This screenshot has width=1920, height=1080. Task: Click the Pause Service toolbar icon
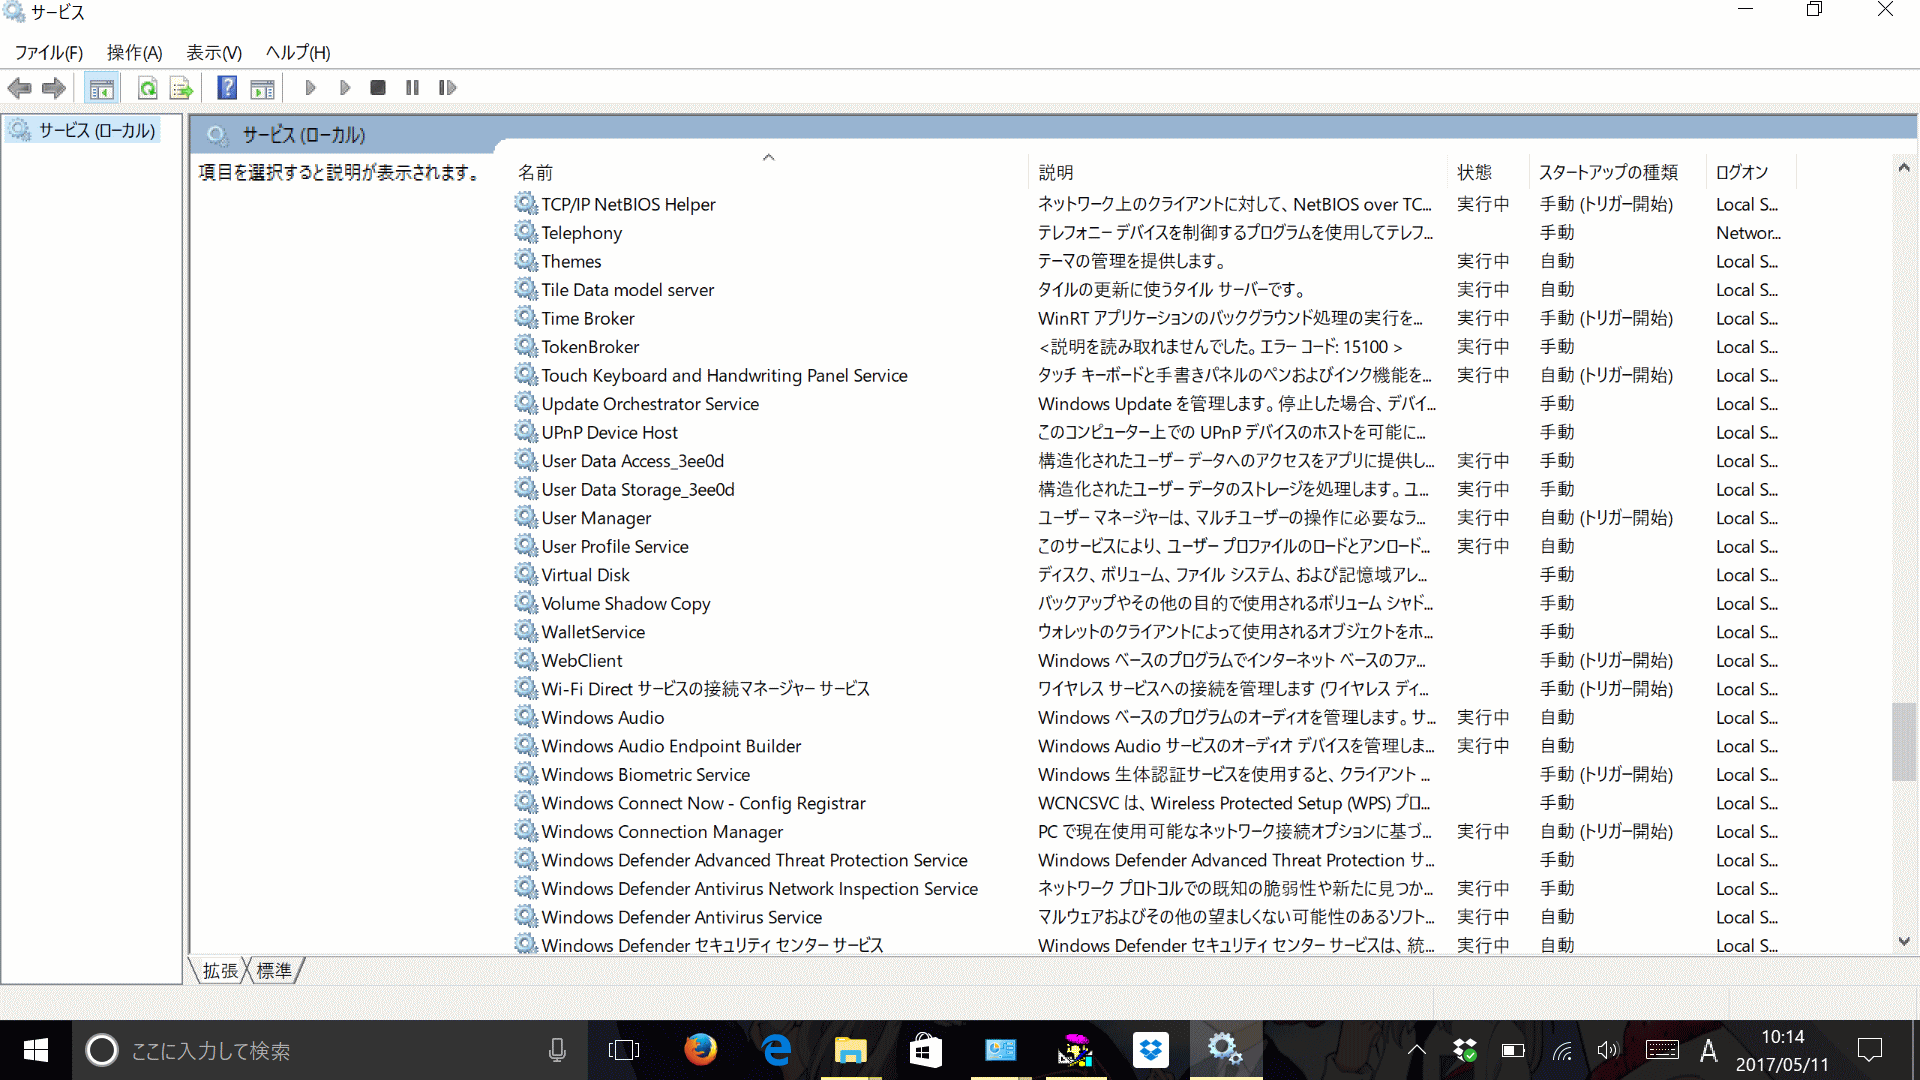(413, 87)
